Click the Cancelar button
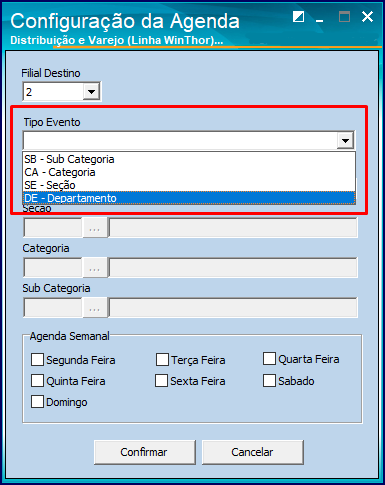Viewport: 385px width, 485px height. tap(253, 452)
